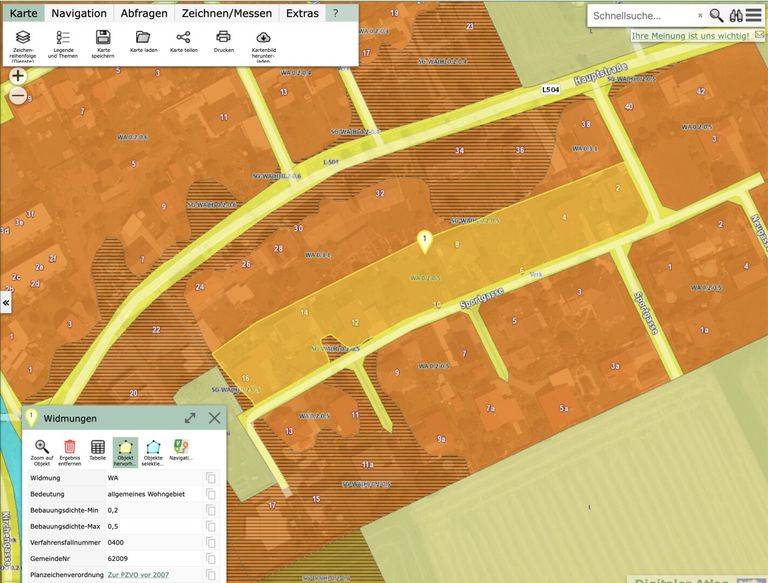Open Zeichenreihenfolge layers stack icon
This screenshot has width=768, height=583.
point(22,37)
